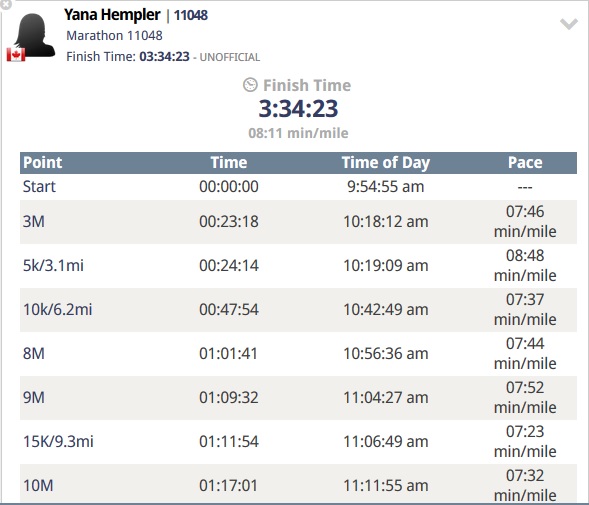Select the Point column header

pyautogui.click(x=42, y=162)
